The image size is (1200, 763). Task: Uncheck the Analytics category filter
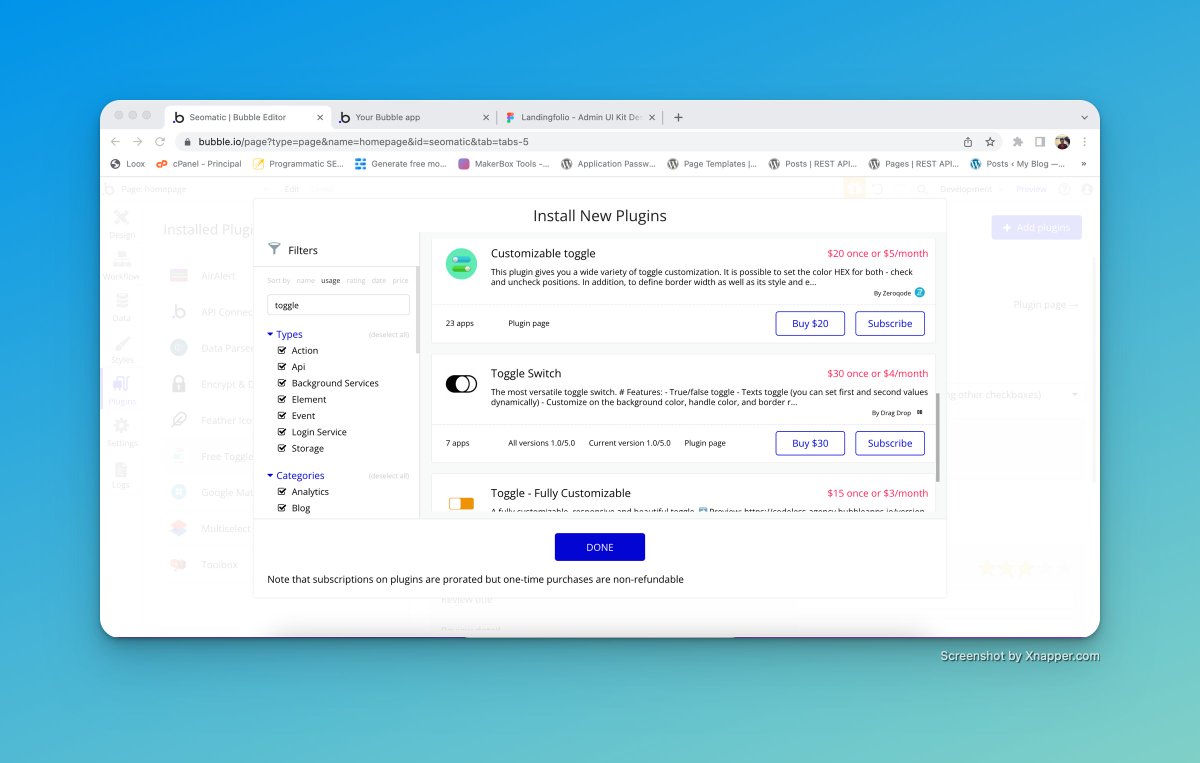tap(282, 492)
